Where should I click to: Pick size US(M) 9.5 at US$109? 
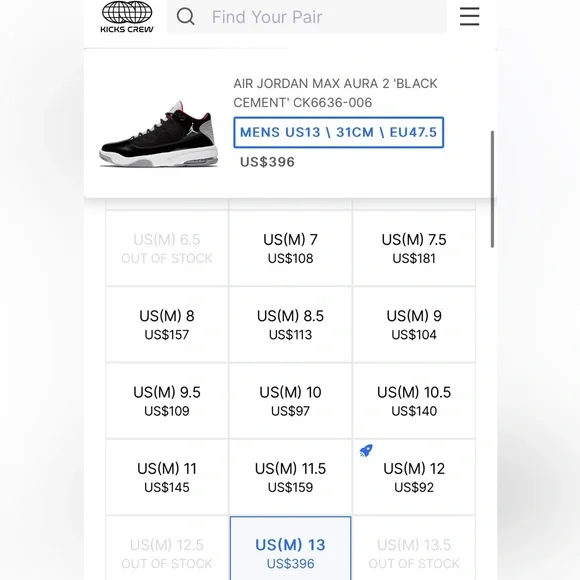click(167, 401)
